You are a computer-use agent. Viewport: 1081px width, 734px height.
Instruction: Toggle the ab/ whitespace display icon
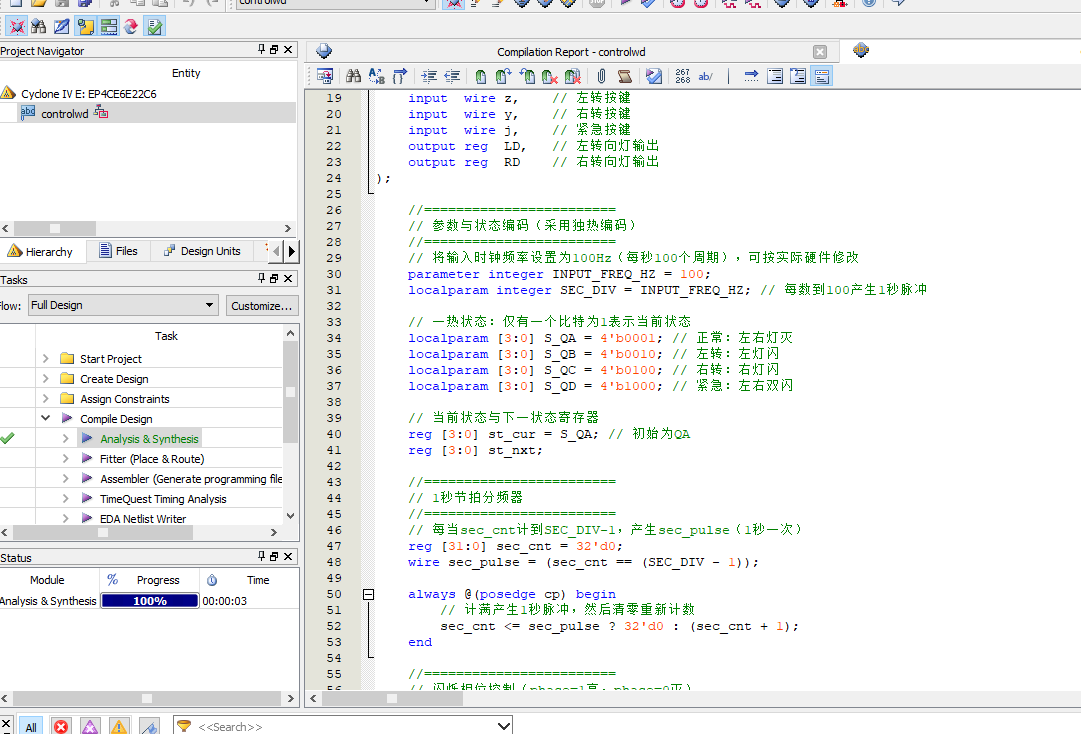(x=705, y=76)
